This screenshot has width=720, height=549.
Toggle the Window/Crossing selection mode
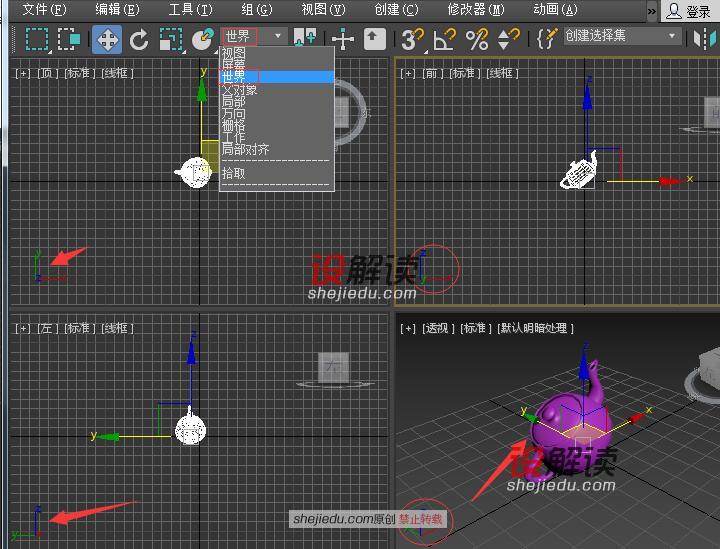(x=69, y=39)
